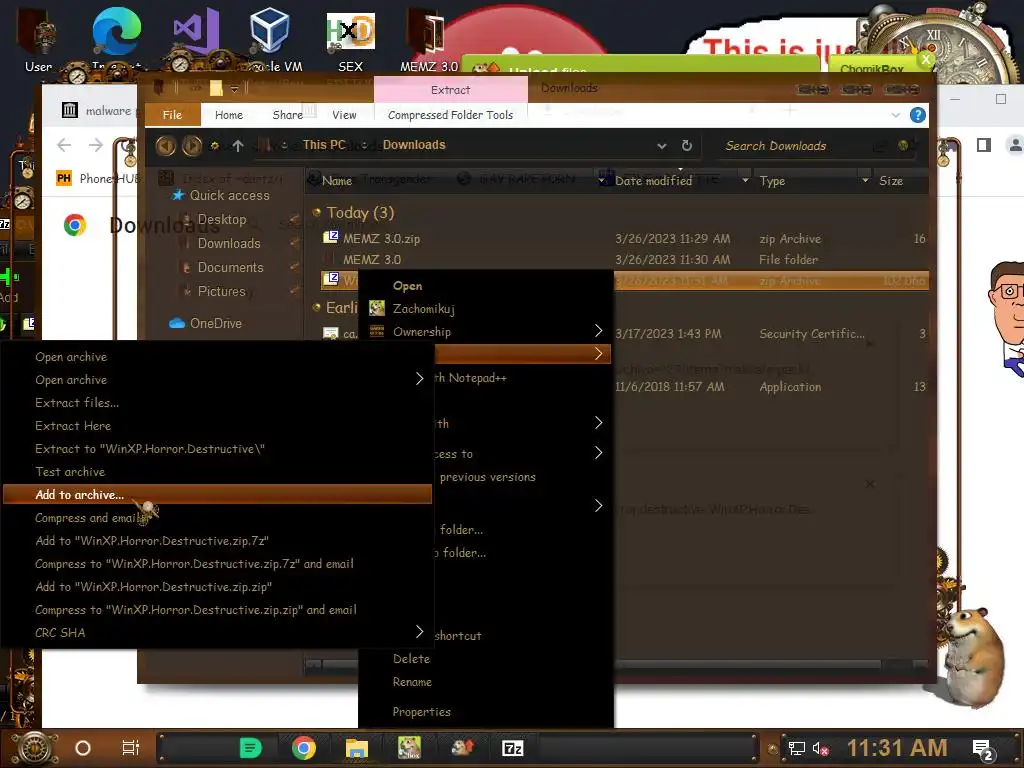Expand the Ownership submenu arrow
1024x768 pixels.
pyautogui.click(x=598, y=331)
